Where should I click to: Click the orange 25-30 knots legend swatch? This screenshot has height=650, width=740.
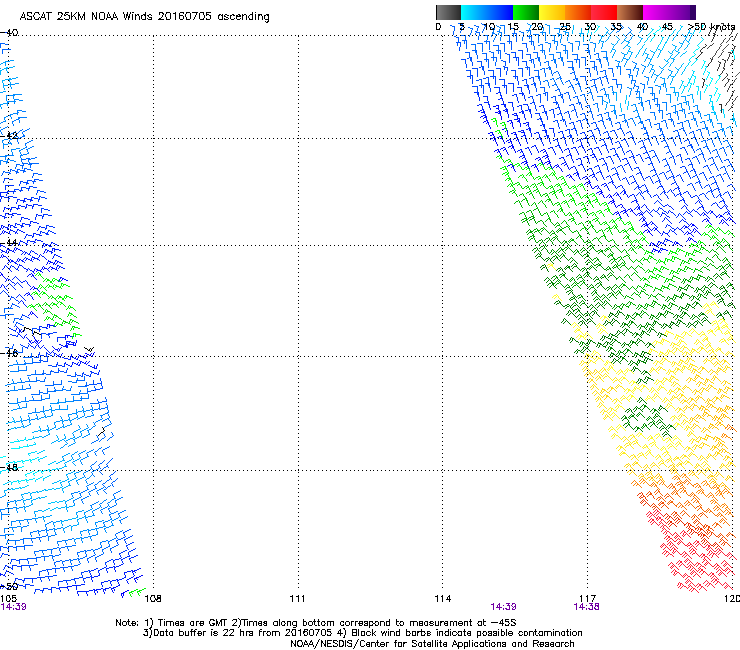(x=578, y=12)
